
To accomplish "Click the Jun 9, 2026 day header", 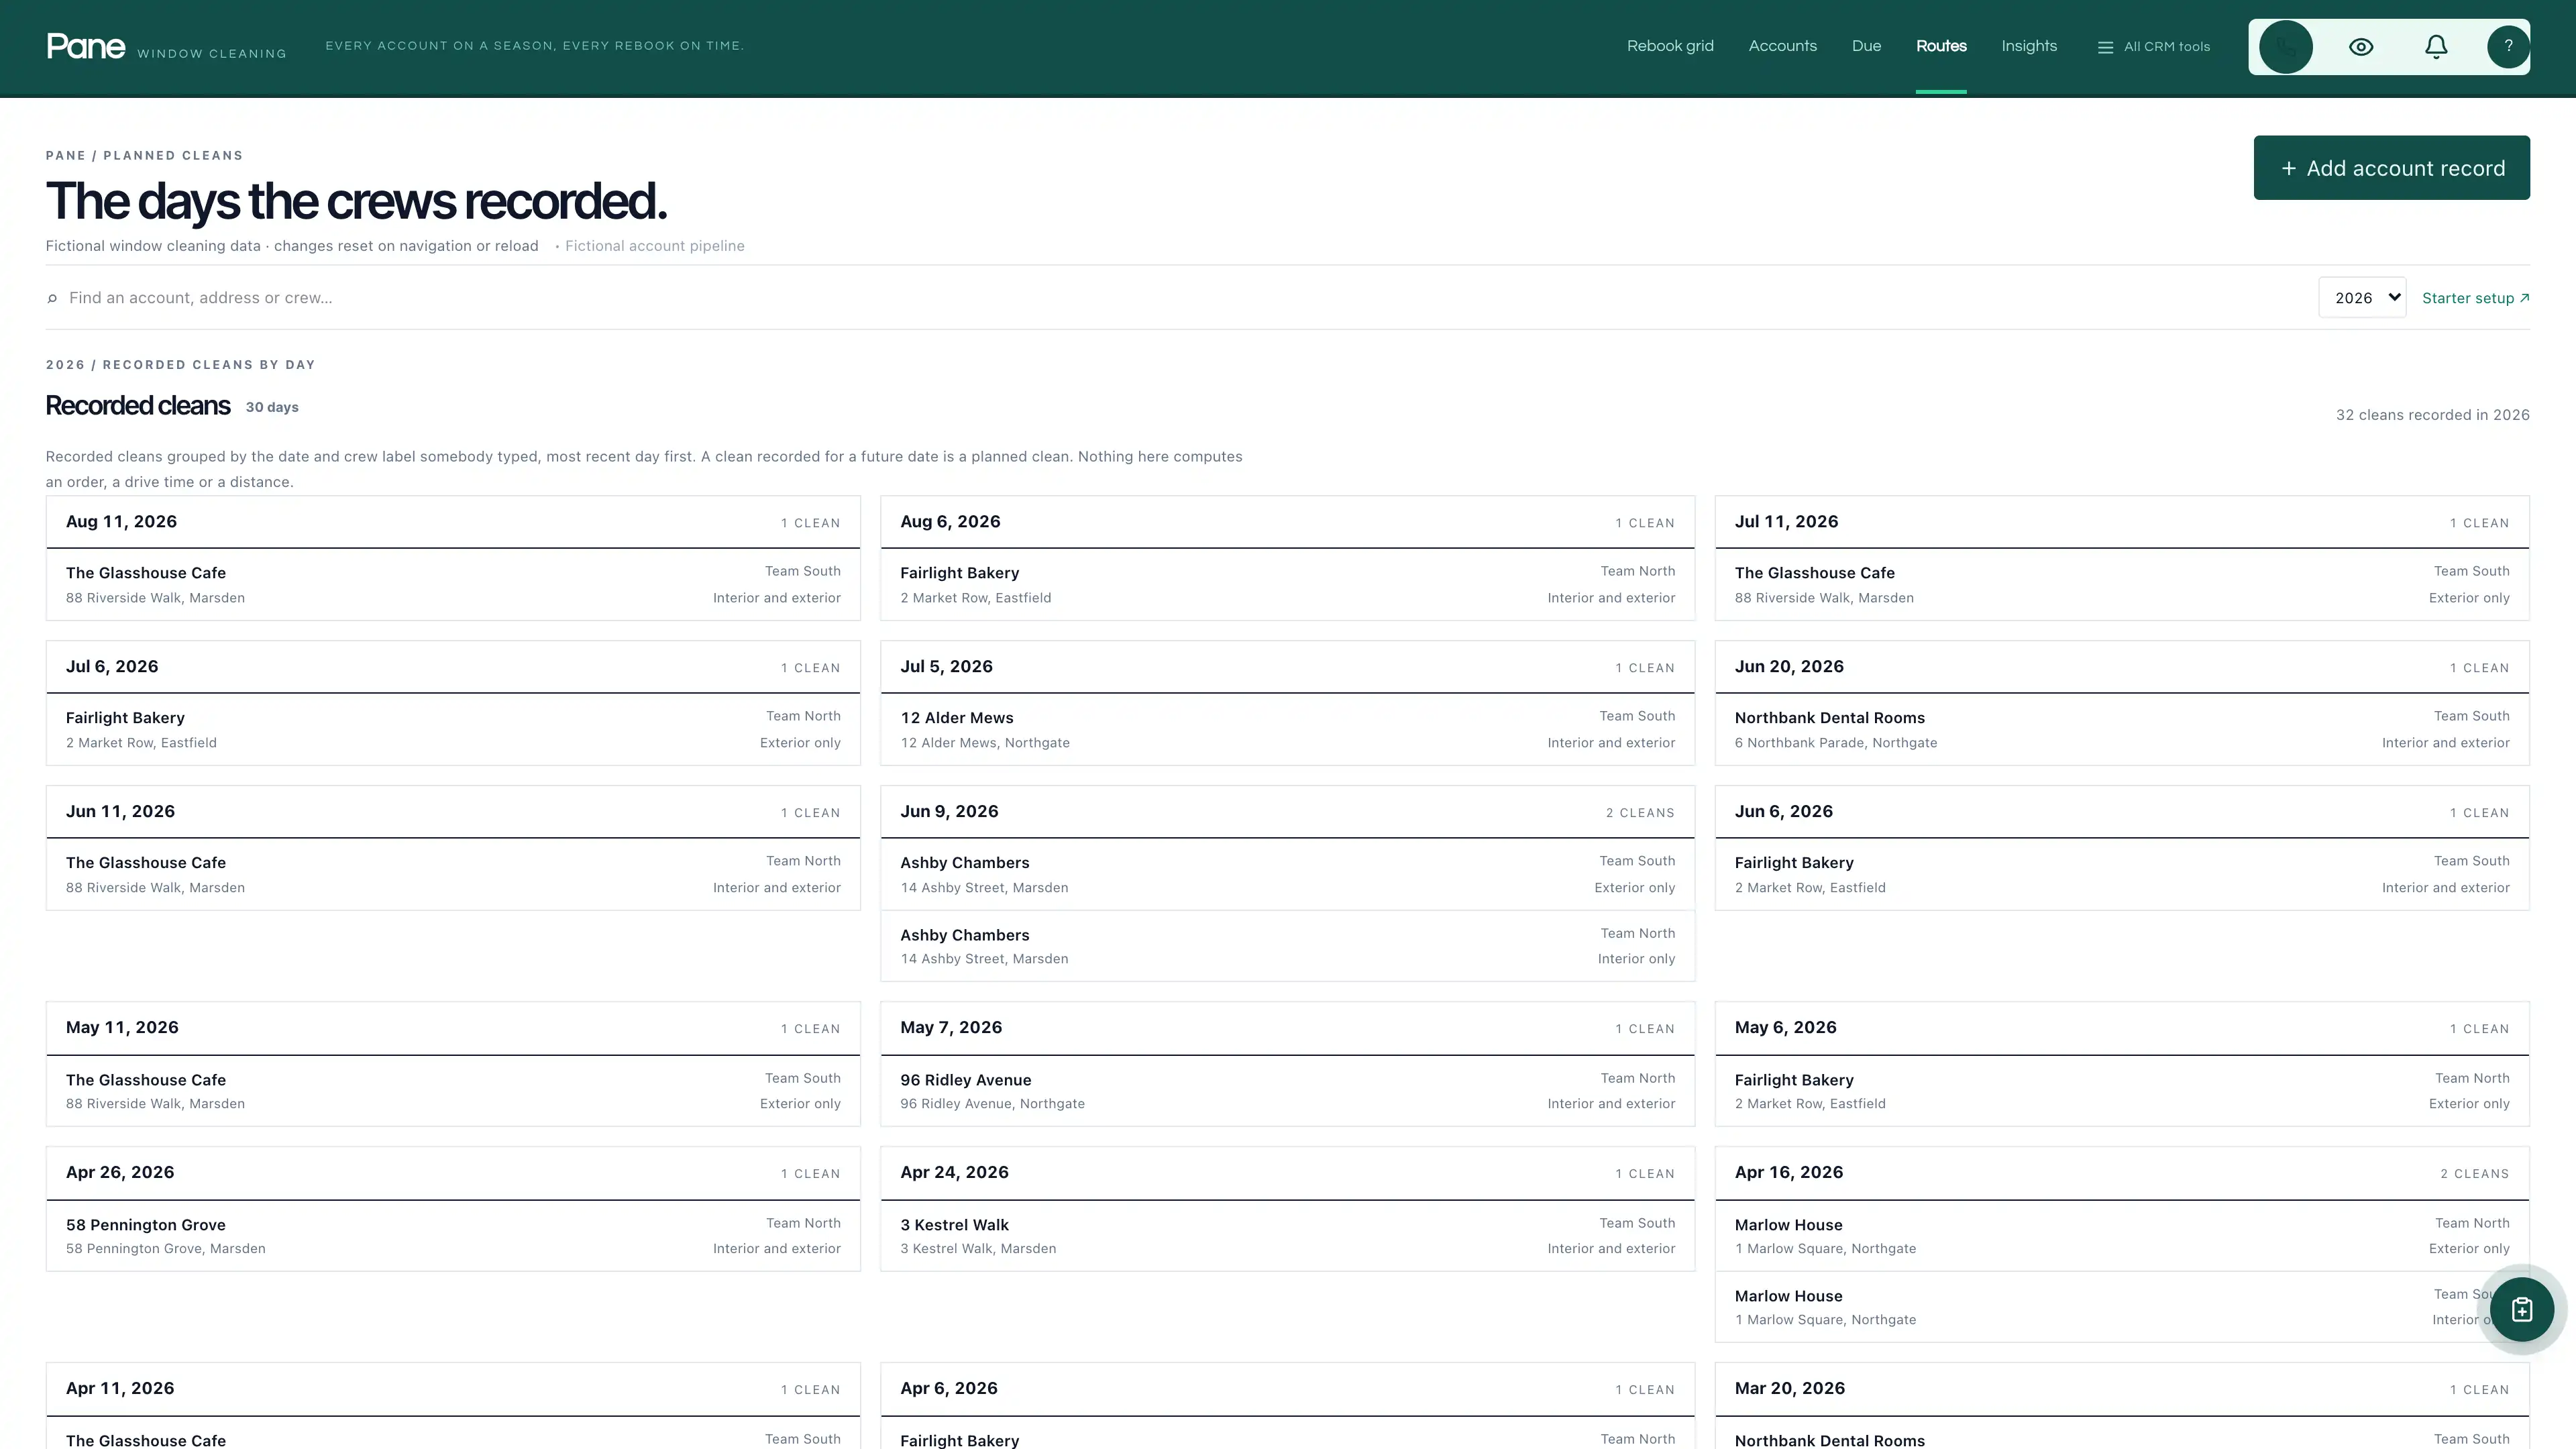I will coord(1287,812).
